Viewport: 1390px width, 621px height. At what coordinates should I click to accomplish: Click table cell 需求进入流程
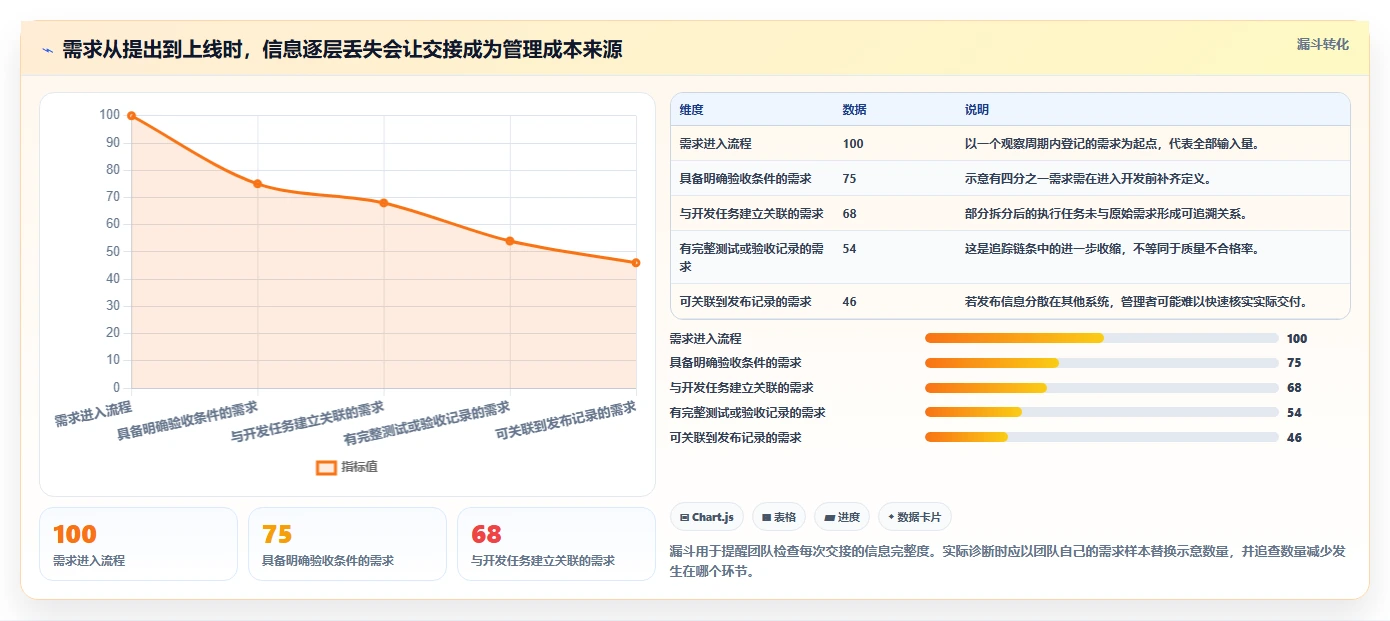(x=715, y=144)
